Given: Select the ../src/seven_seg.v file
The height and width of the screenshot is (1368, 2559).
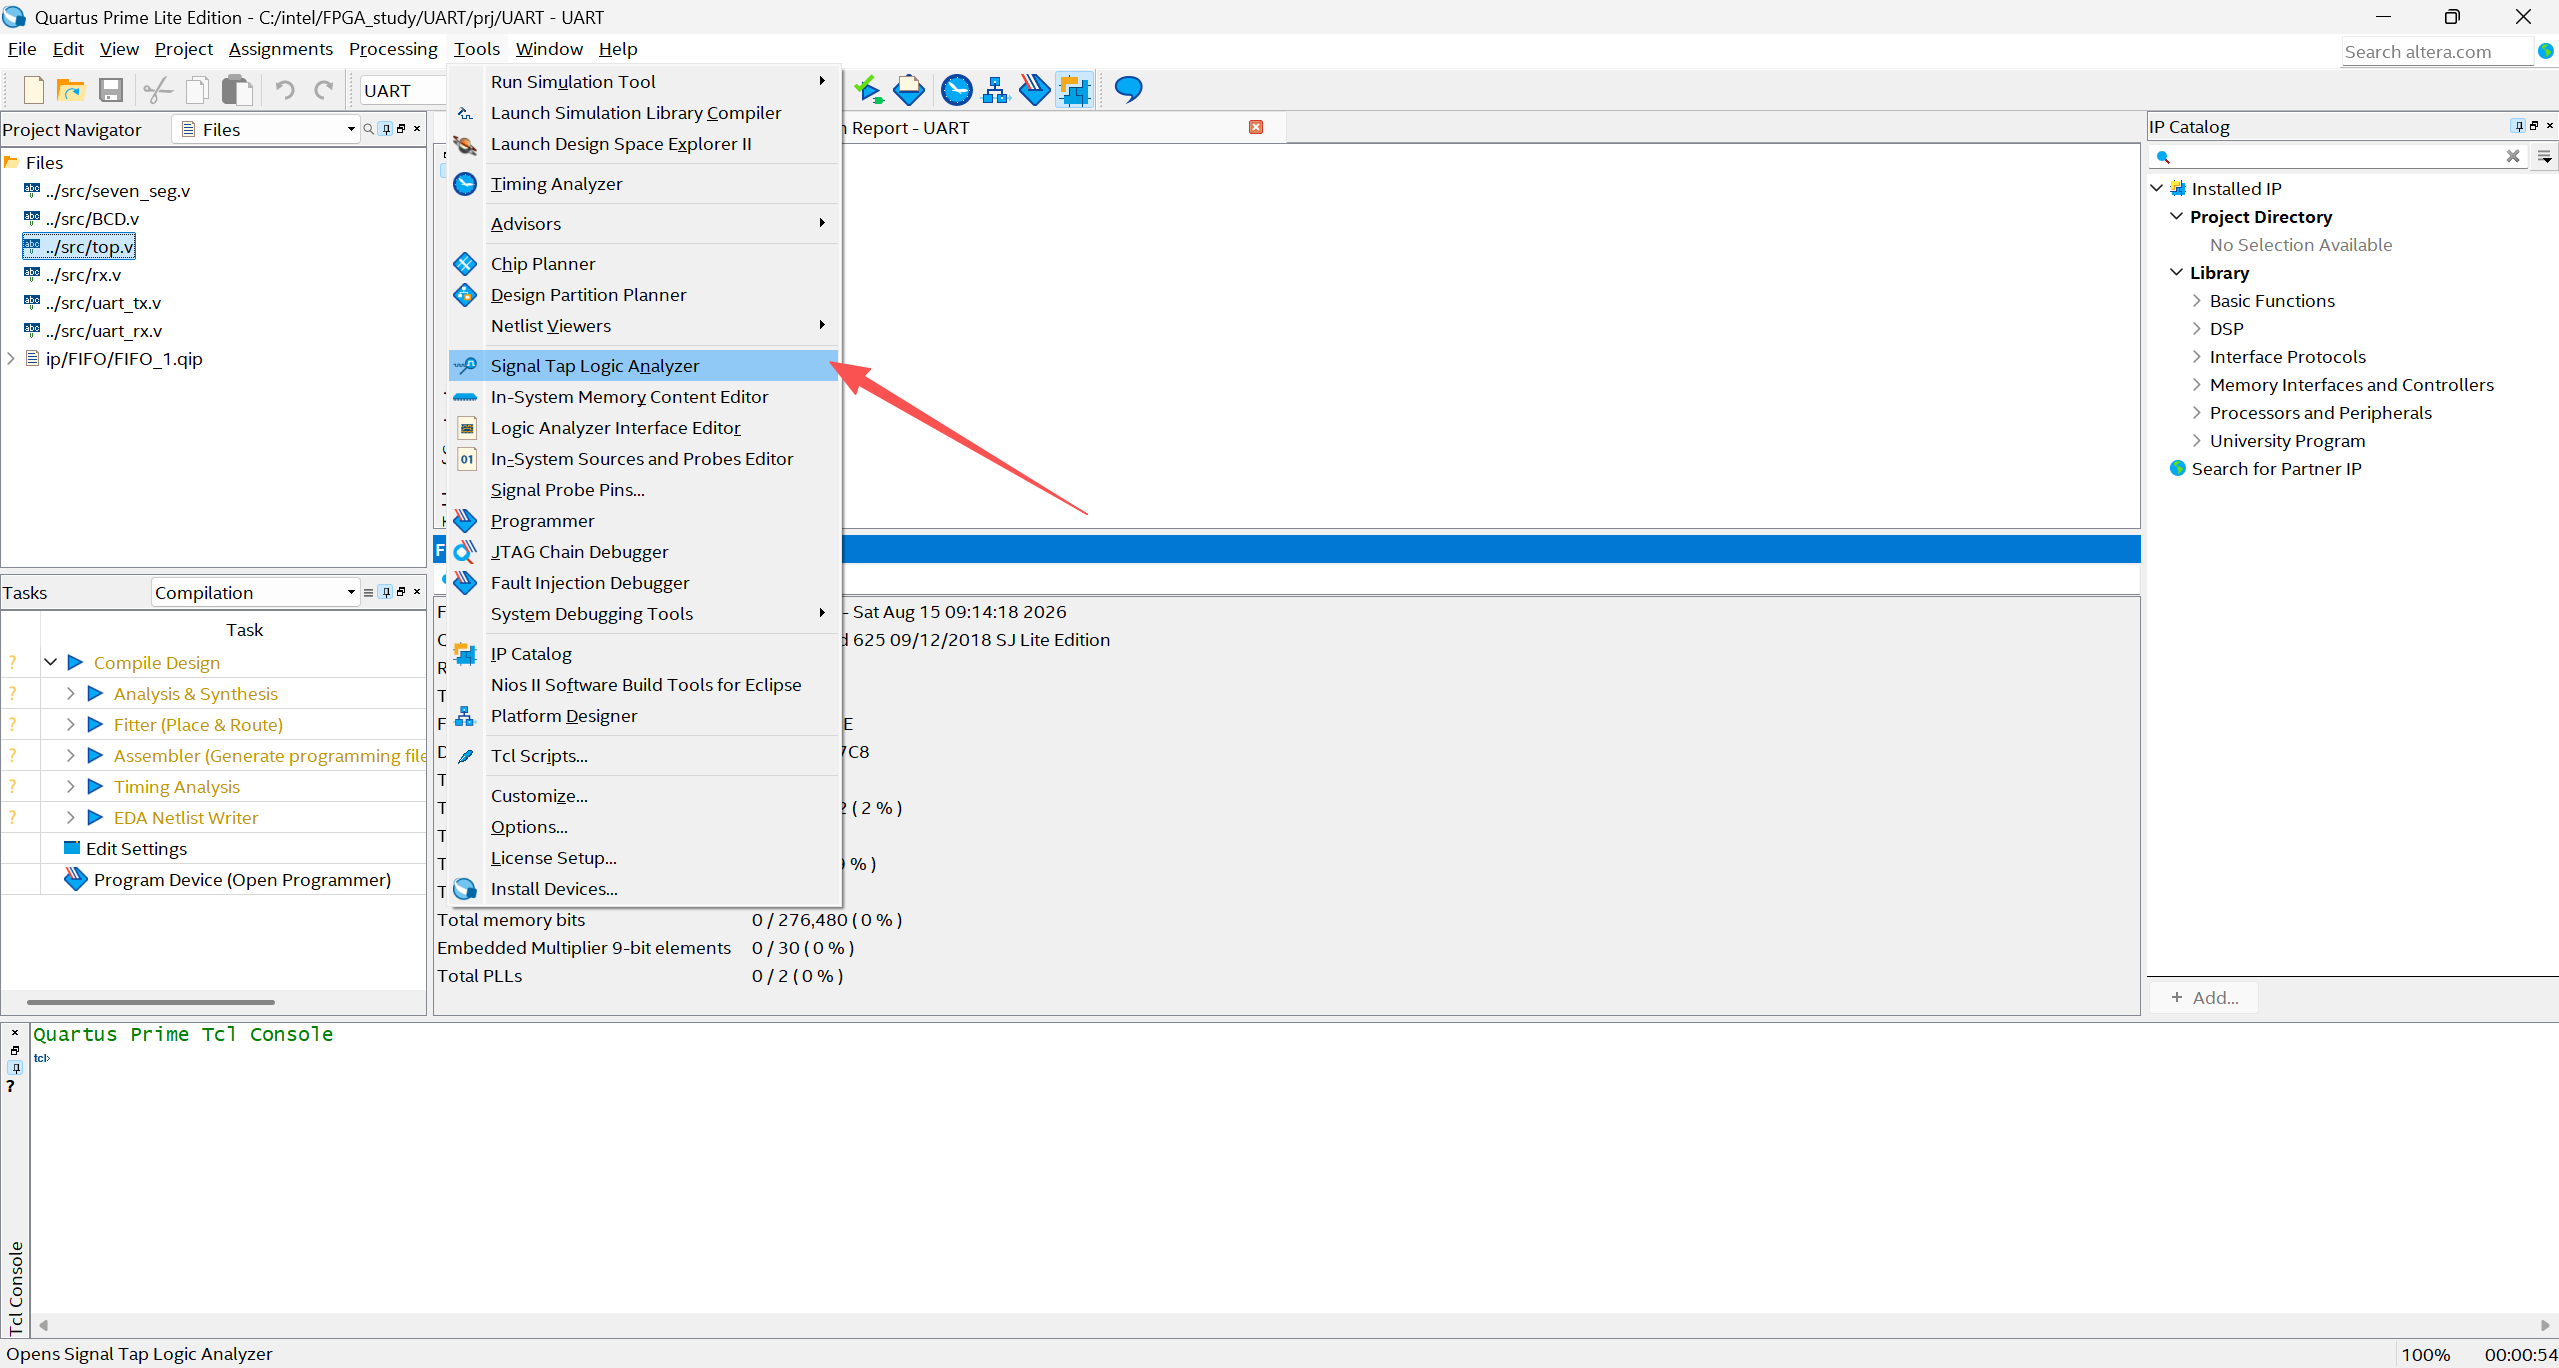Looking at the screenshot, I should tap(117, 191).
